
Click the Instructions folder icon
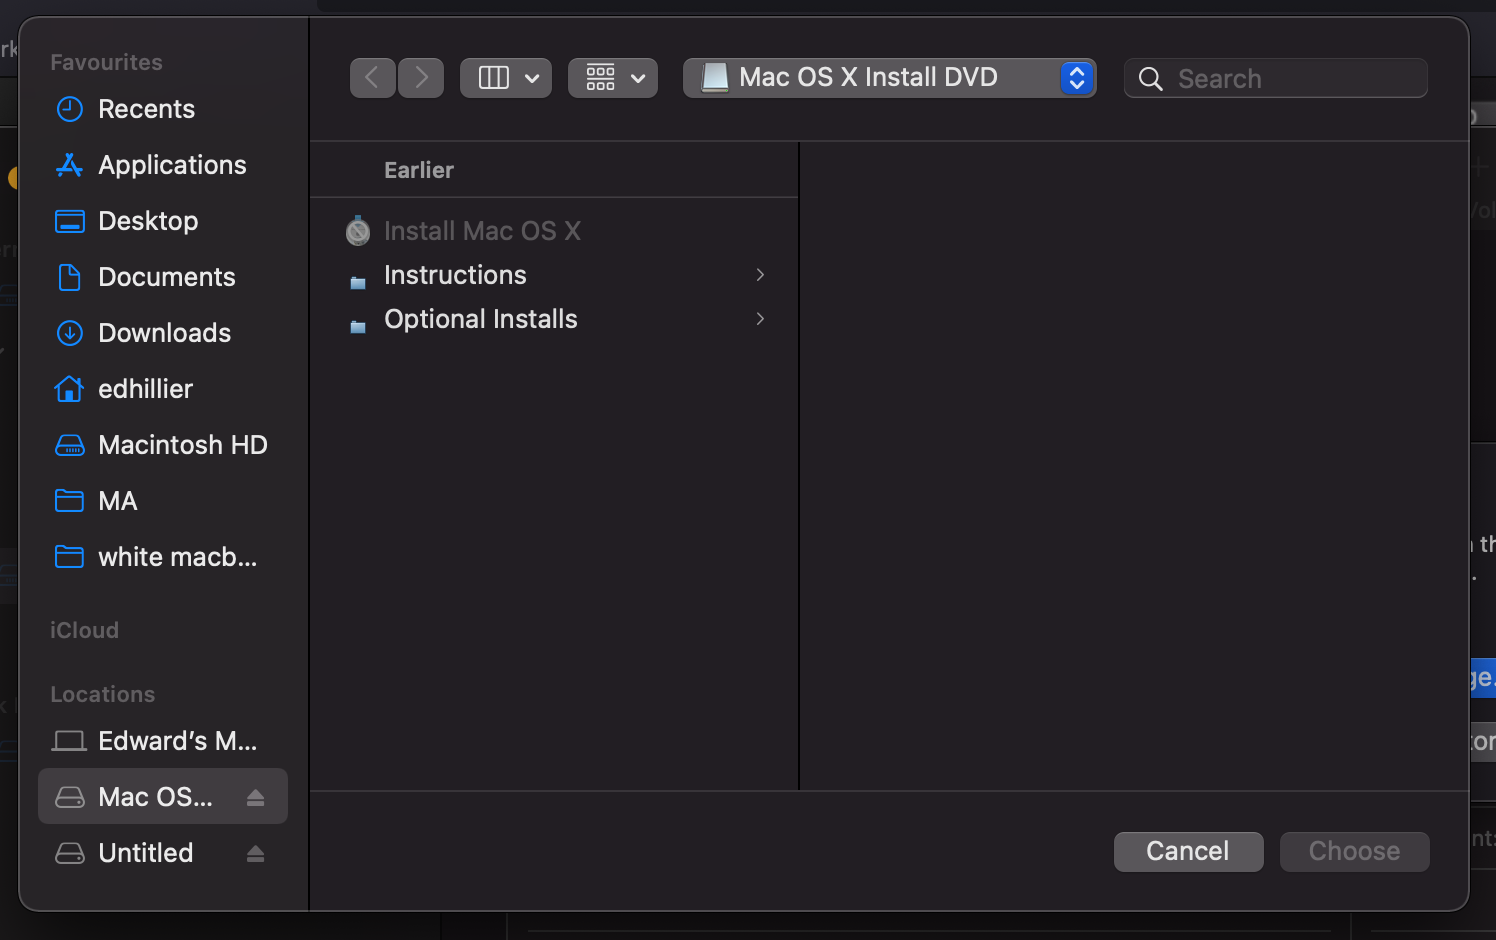click(358, 283)
